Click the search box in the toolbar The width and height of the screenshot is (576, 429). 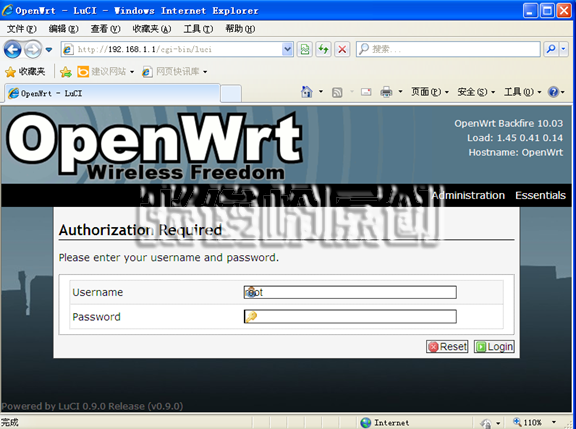[x=448, y=49]
